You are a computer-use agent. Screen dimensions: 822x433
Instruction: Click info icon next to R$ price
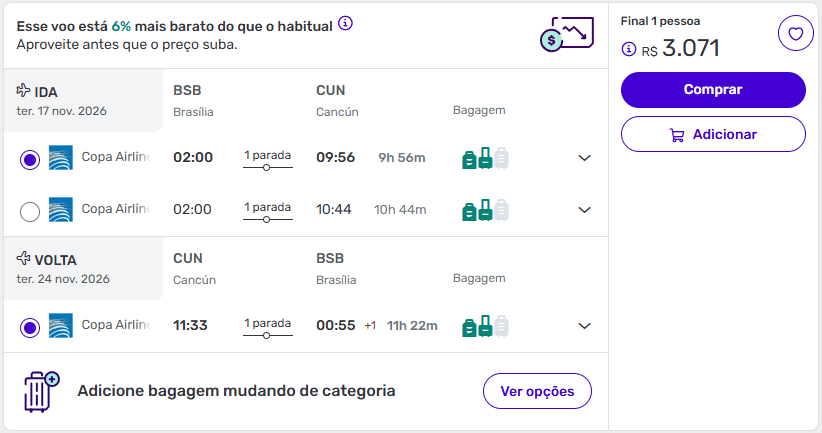629,49
